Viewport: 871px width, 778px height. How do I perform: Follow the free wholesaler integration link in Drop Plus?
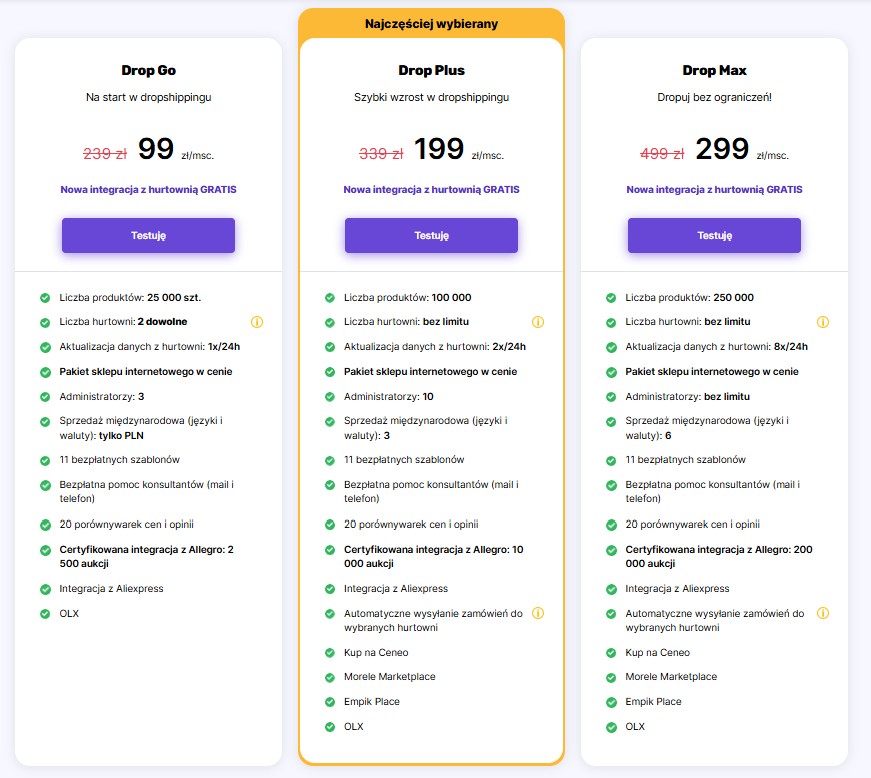(431, 189)
